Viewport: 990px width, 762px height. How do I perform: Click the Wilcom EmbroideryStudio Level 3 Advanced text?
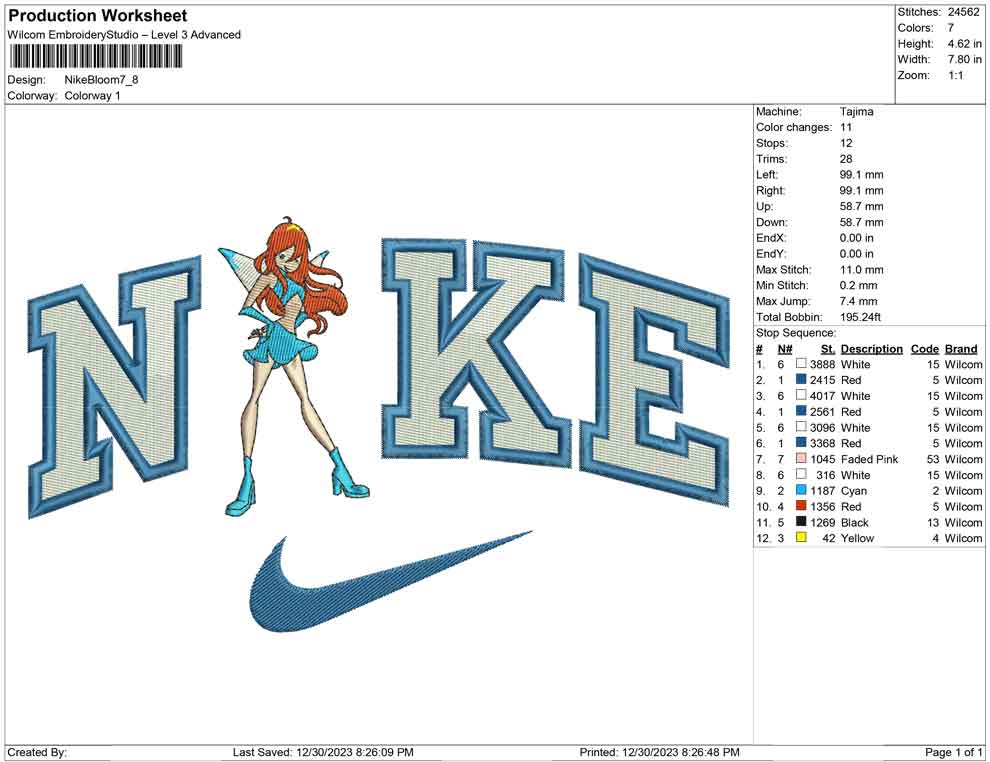coord(124,35)
